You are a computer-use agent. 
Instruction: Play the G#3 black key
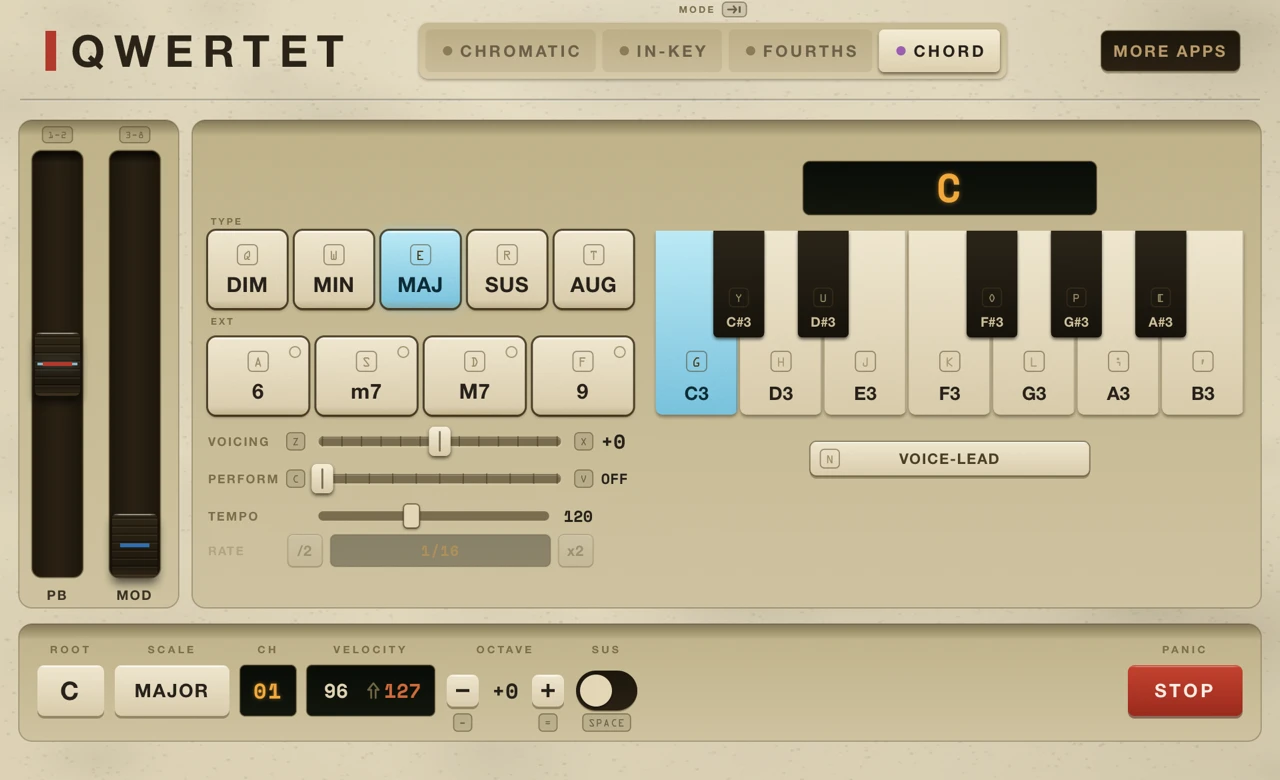(1076, 285)
